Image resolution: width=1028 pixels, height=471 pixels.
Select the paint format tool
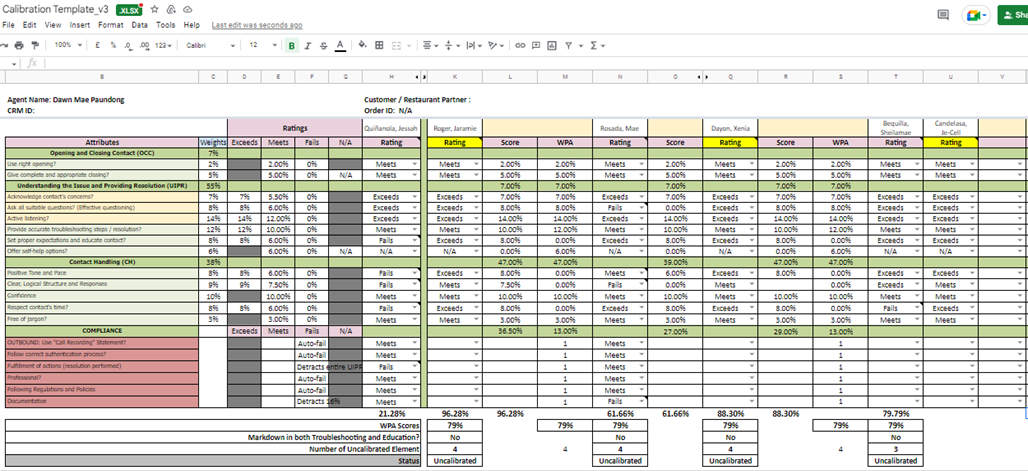click(x=35, y=45)
